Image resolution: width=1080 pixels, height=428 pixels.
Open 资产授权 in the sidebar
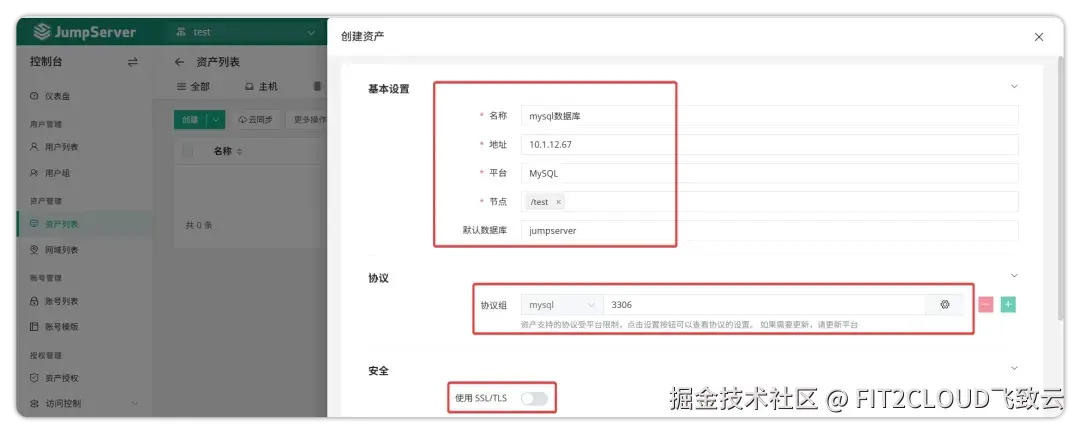[x=62, y=378]
